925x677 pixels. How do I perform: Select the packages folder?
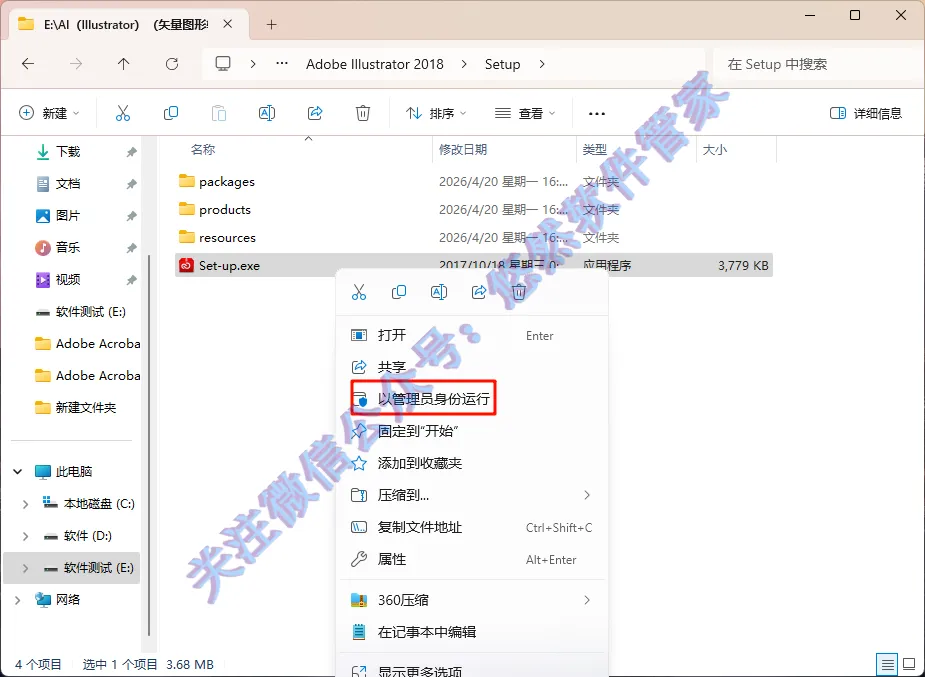[x=227, y=182]
